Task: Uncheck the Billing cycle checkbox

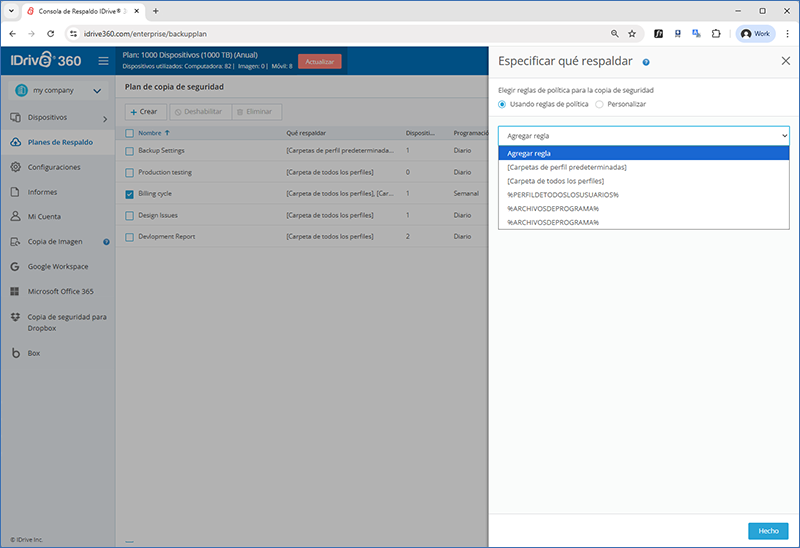Action: point(129,194)
